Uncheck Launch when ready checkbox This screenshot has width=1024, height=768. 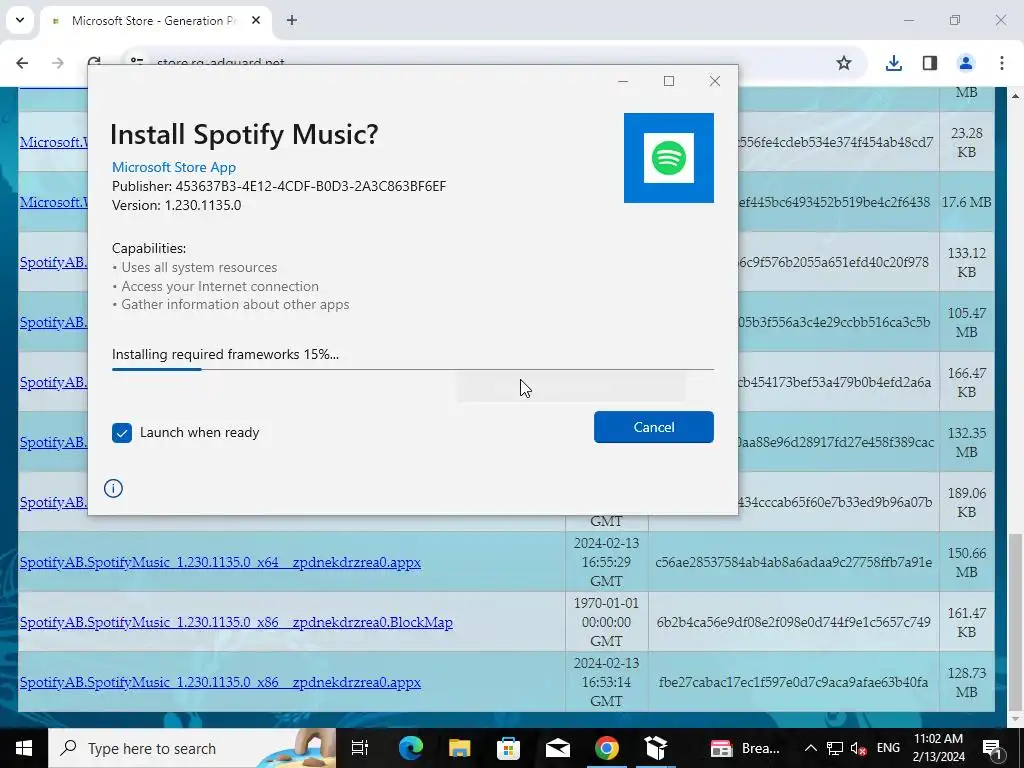pyautogui.click(x=121, y=432)
